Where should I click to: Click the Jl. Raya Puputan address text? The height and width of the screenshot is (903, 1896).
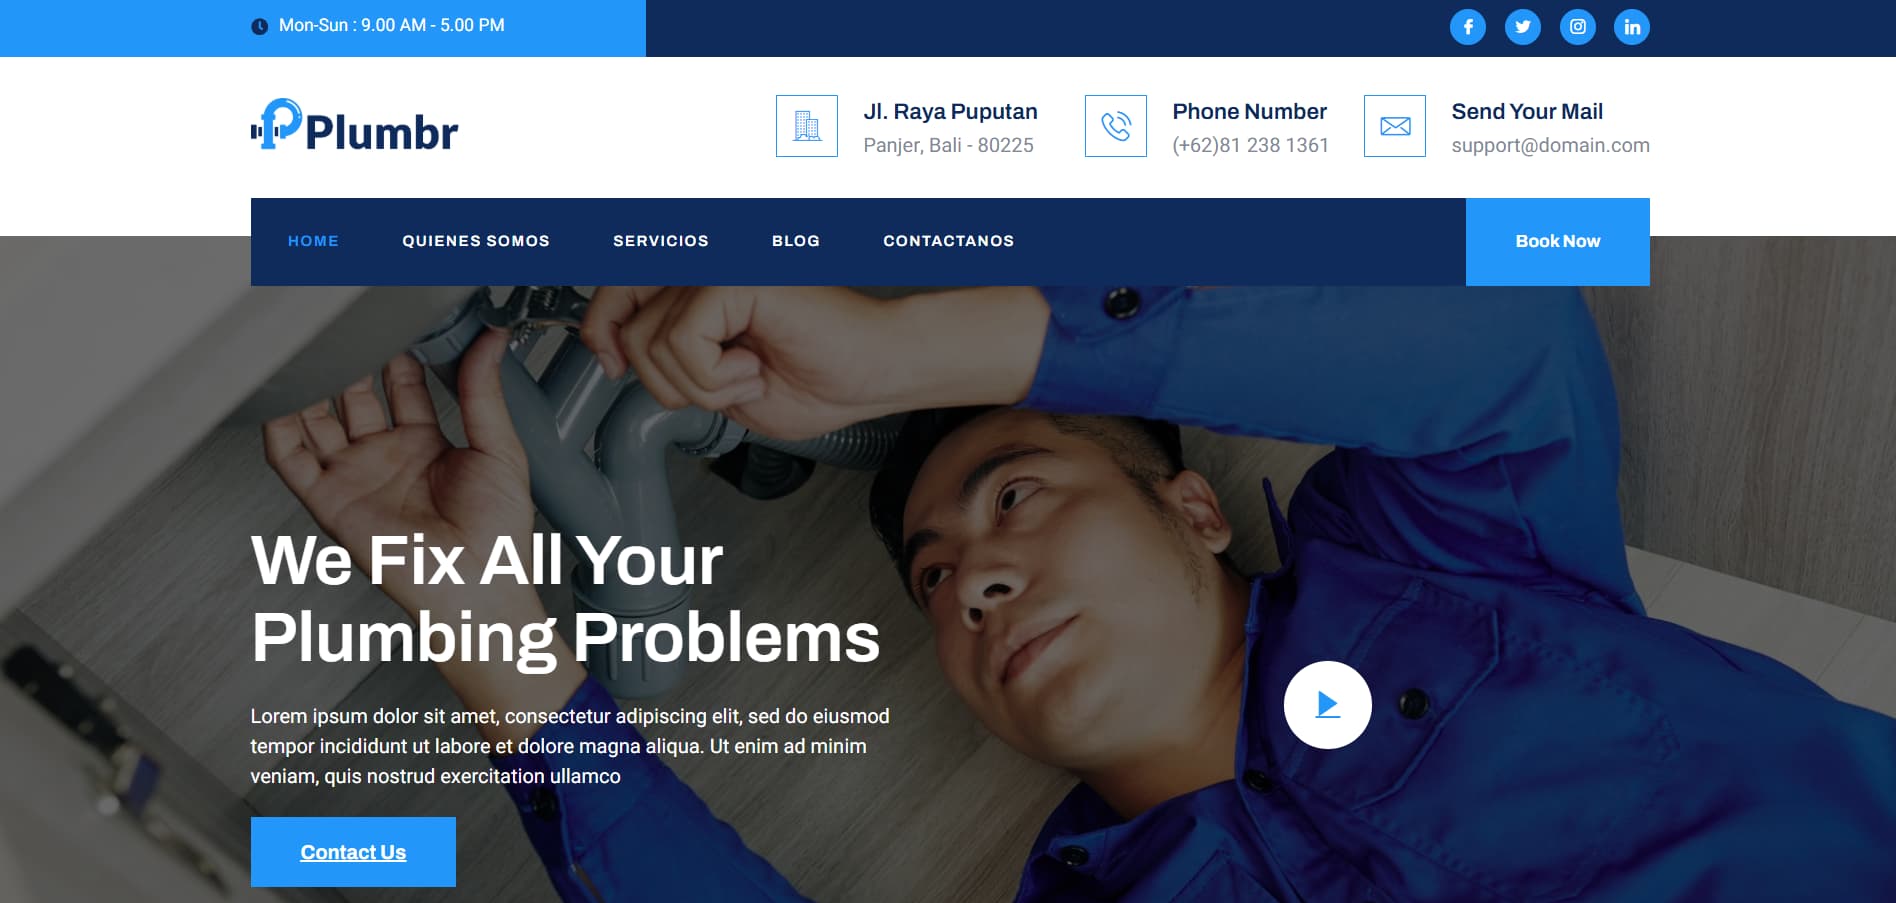pos(950,112)
